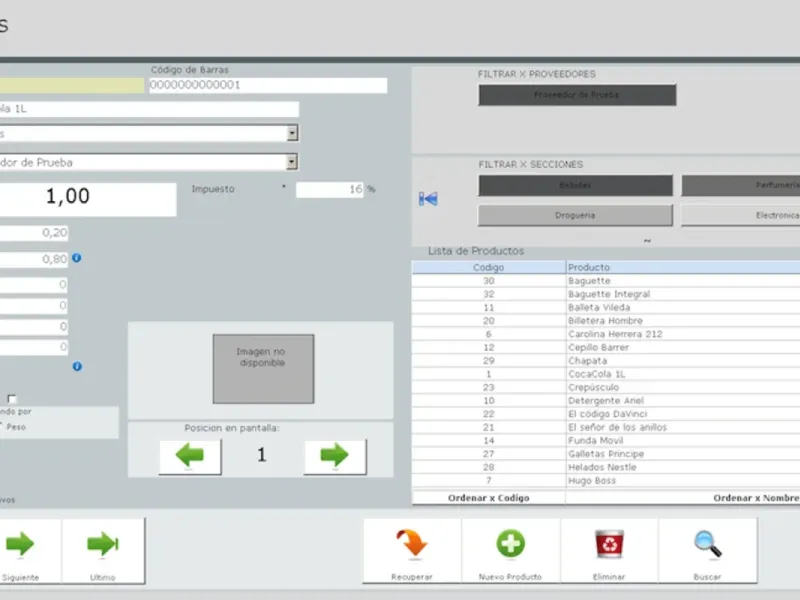Move screen position left with green arrow

(x=190, y=457)
